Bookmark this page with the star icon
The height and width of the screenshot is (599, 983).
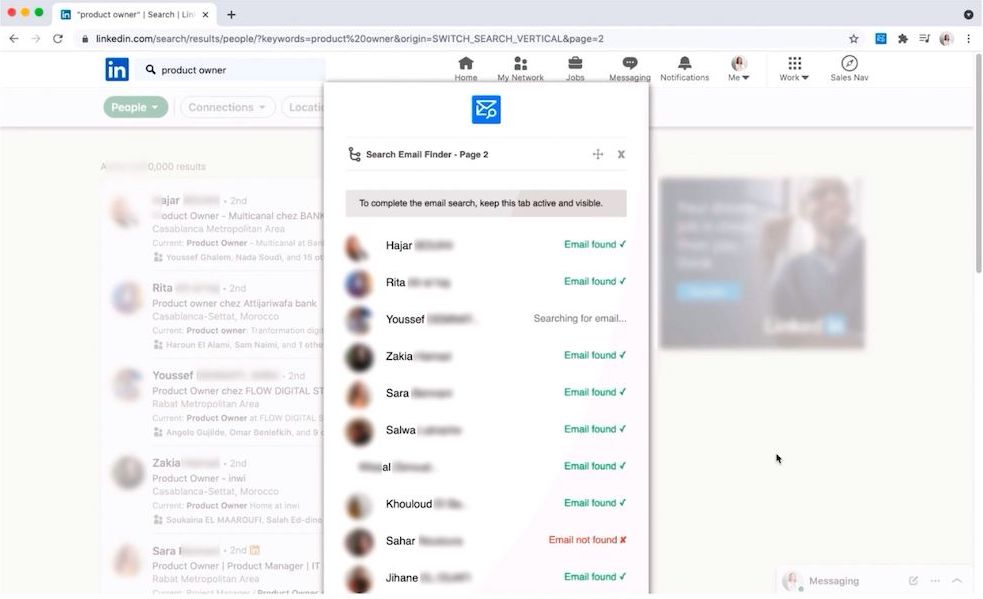click(x=853, y=39)
